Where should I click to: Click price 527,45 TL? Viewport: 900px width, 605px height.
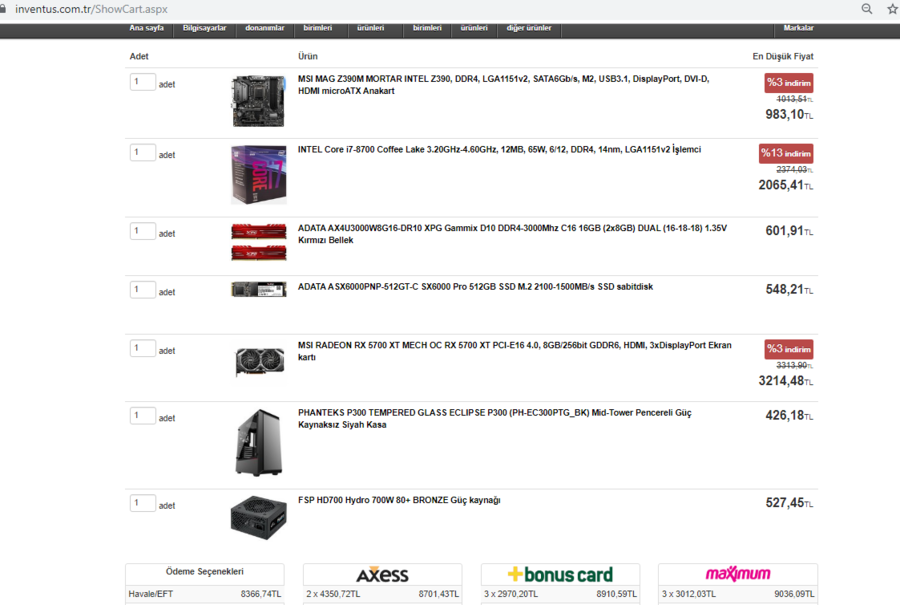789,503
